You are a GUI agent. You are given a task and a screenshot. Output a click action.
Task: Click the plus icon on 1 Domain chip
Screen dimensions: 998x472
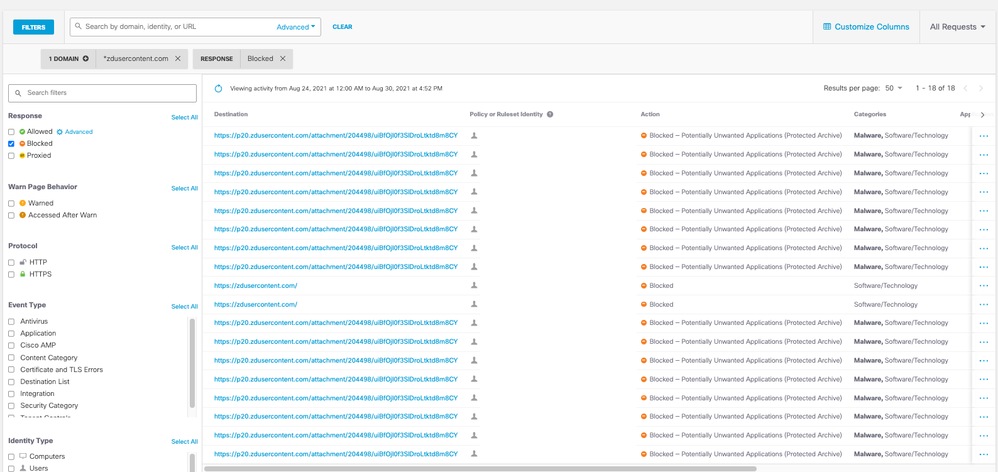point(86,59)
